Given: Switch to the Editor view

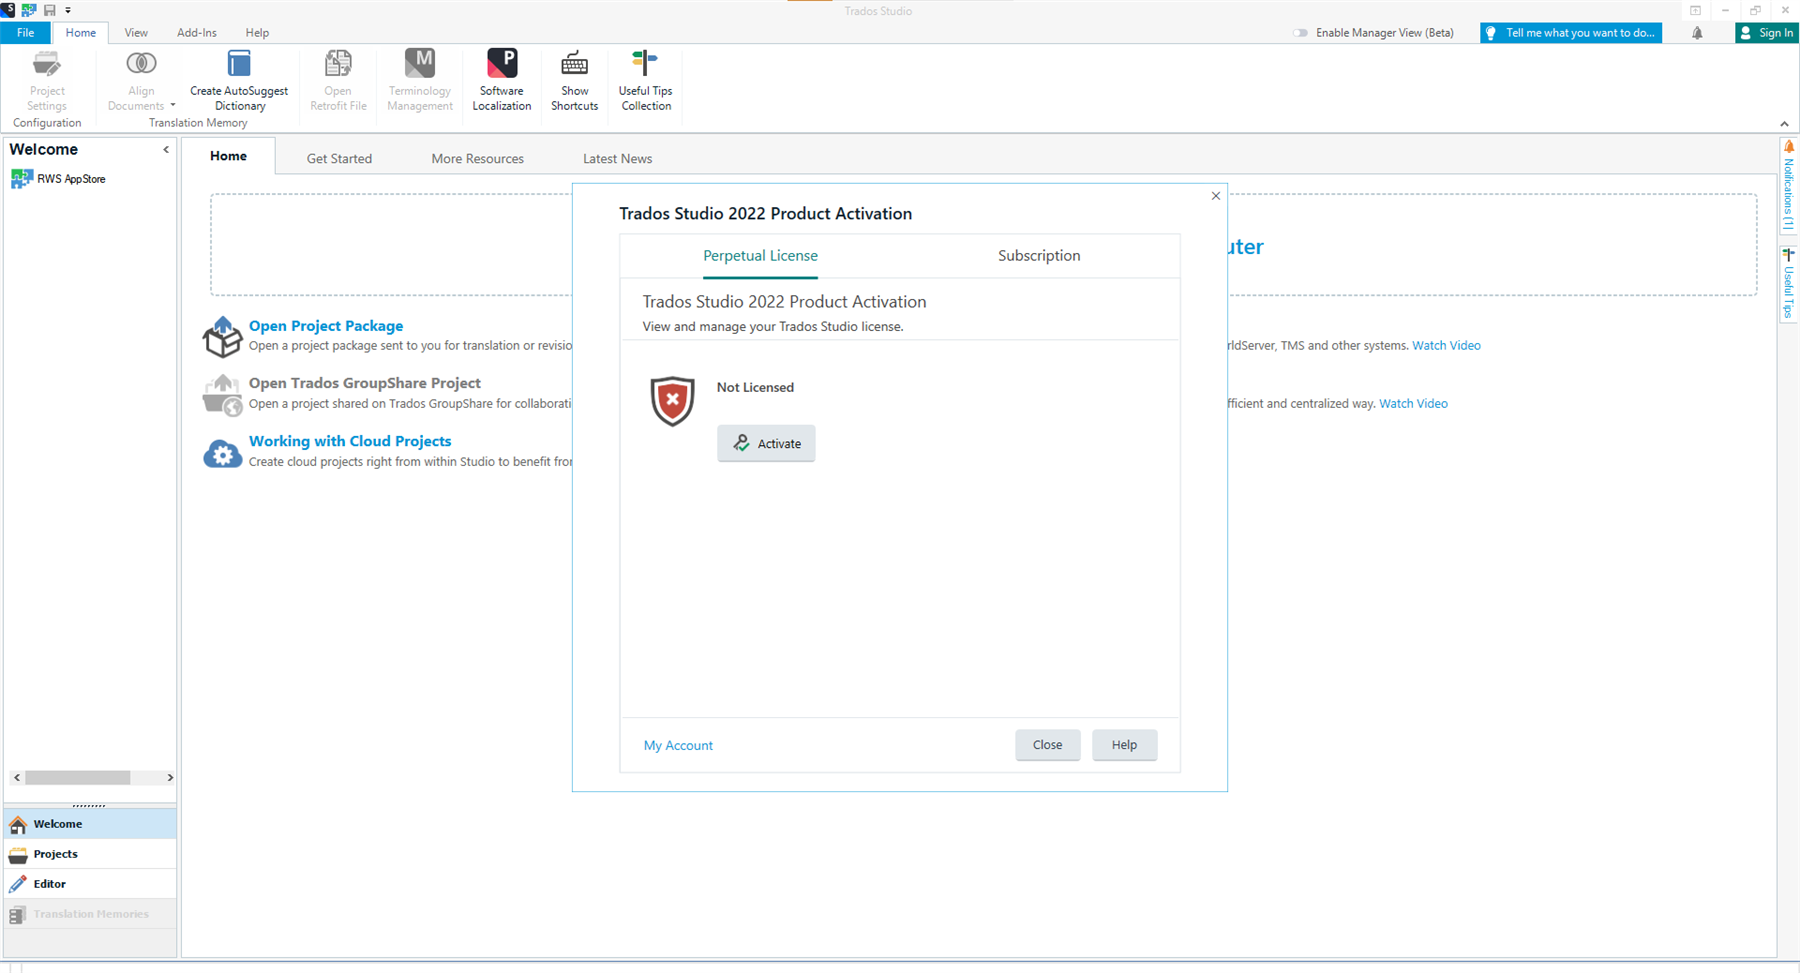Looking at the screenshot, I should pyautogui.click(x=90, y=884).
